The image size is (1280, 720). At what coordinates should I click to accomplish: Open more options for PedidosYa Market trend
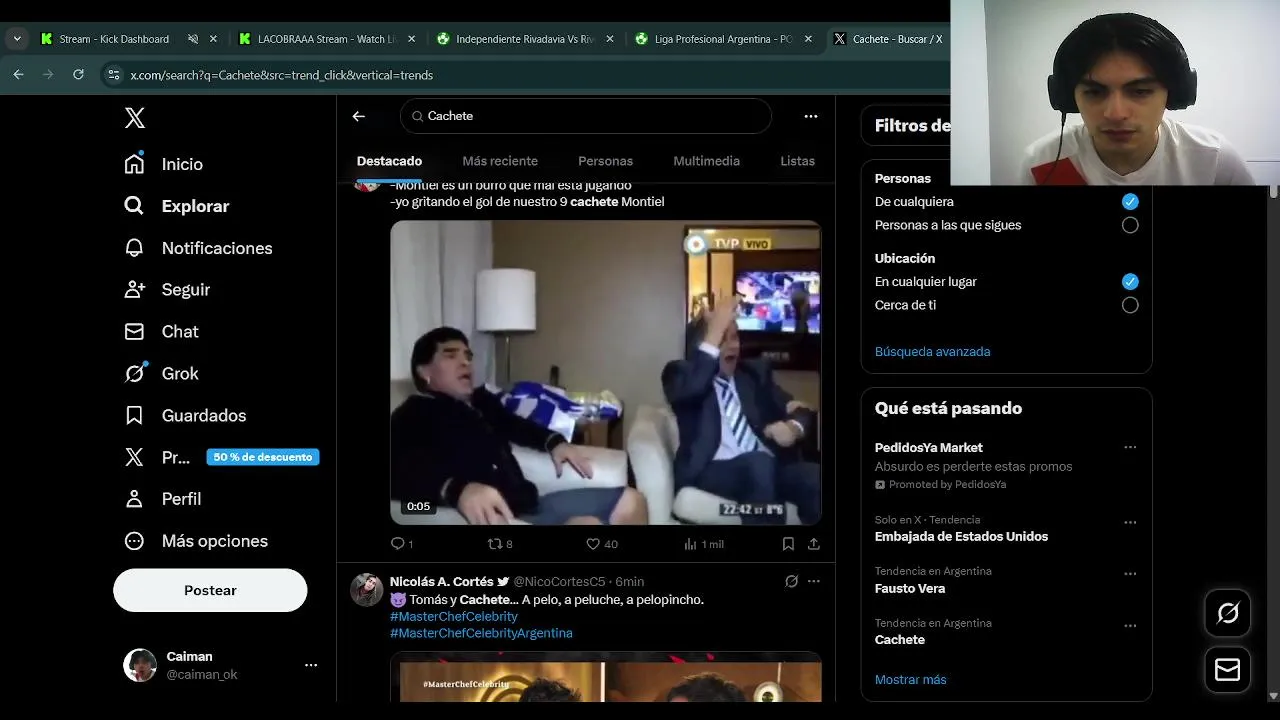click(x=1130, y=448)
